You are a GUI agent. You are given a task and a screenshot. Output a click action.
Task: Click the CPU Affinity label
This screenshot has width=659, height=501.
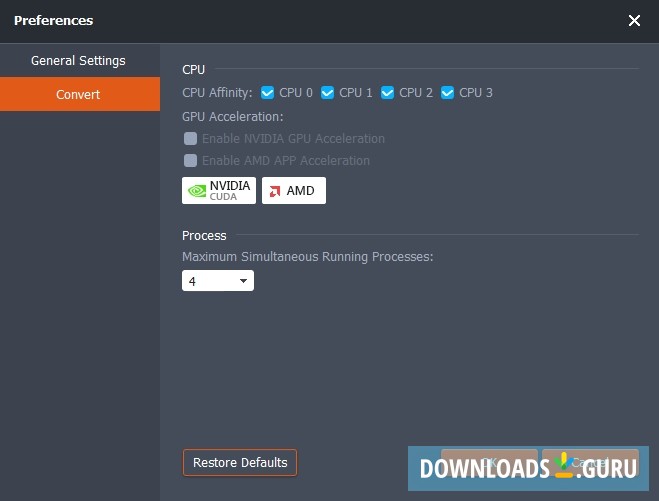[x=217, y=92]
